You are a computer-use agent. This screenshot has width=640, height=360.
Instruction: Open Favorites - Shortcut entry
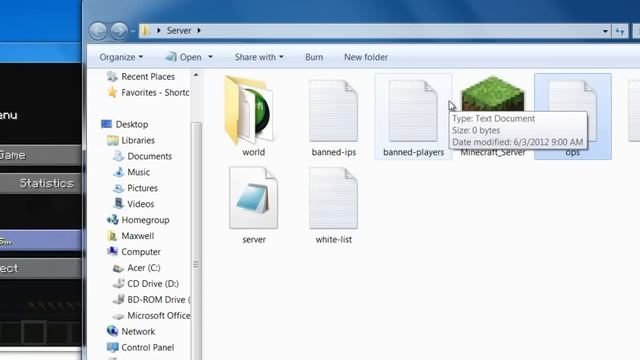(x=148, y=93)
